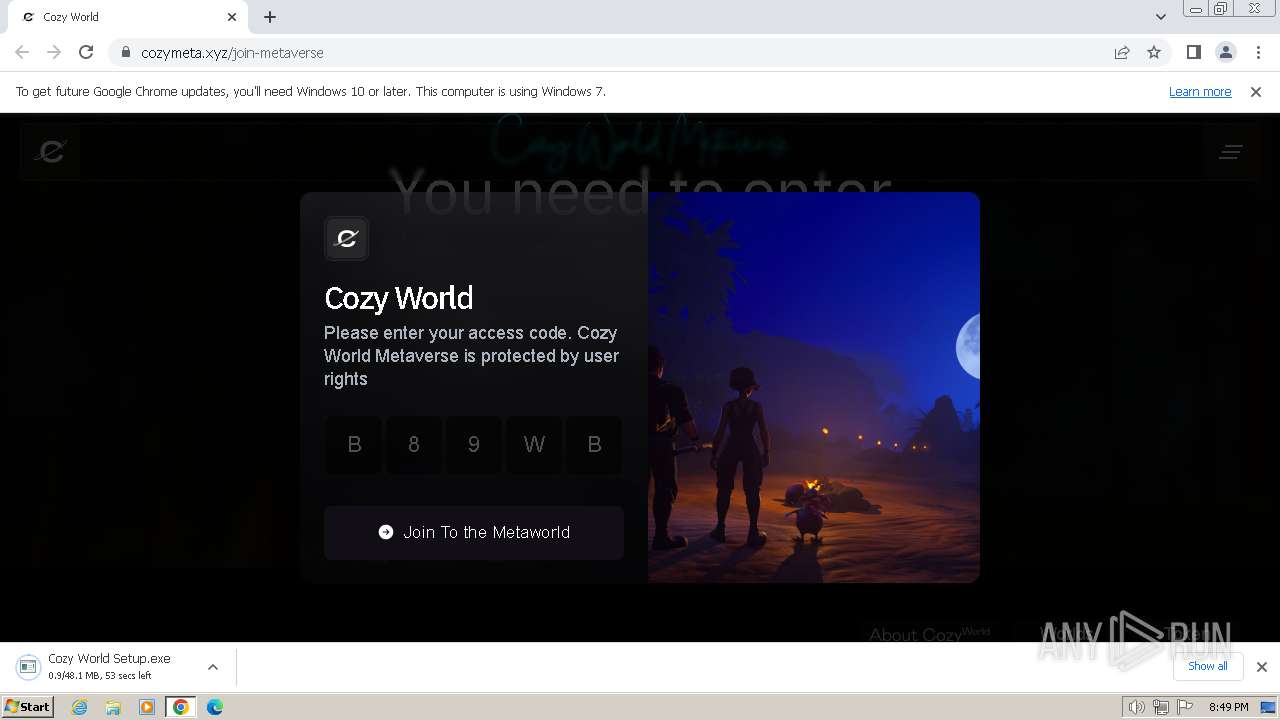Image resolution: width=1280 pixels, height=720 pixels.
Task: Open a new browser tab
Action: (x=270, y=17)
